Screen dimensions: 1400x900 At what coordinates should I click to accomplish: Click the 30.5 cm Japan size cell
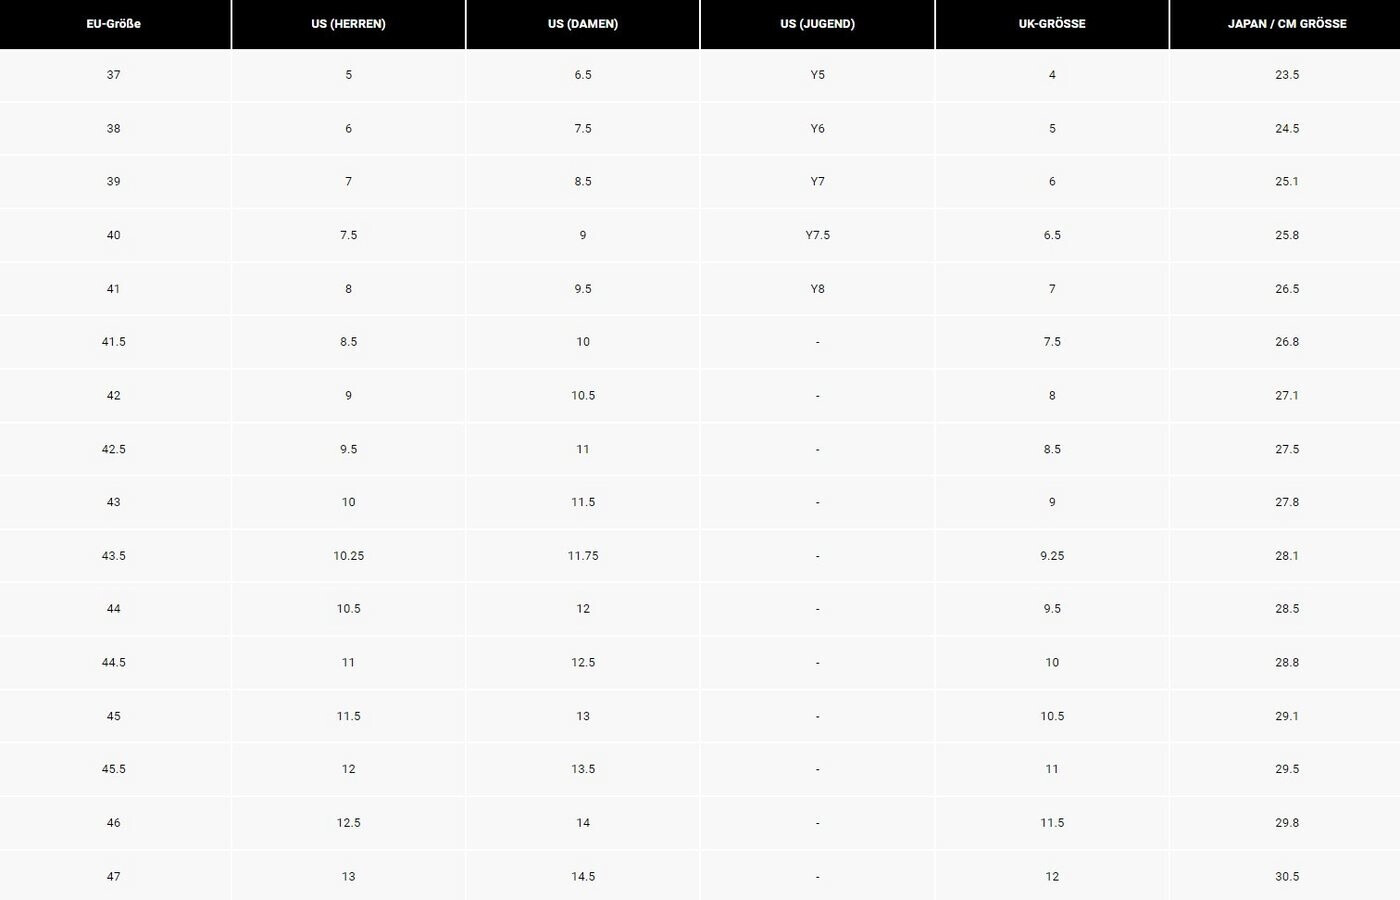[x=1287, y=876]
